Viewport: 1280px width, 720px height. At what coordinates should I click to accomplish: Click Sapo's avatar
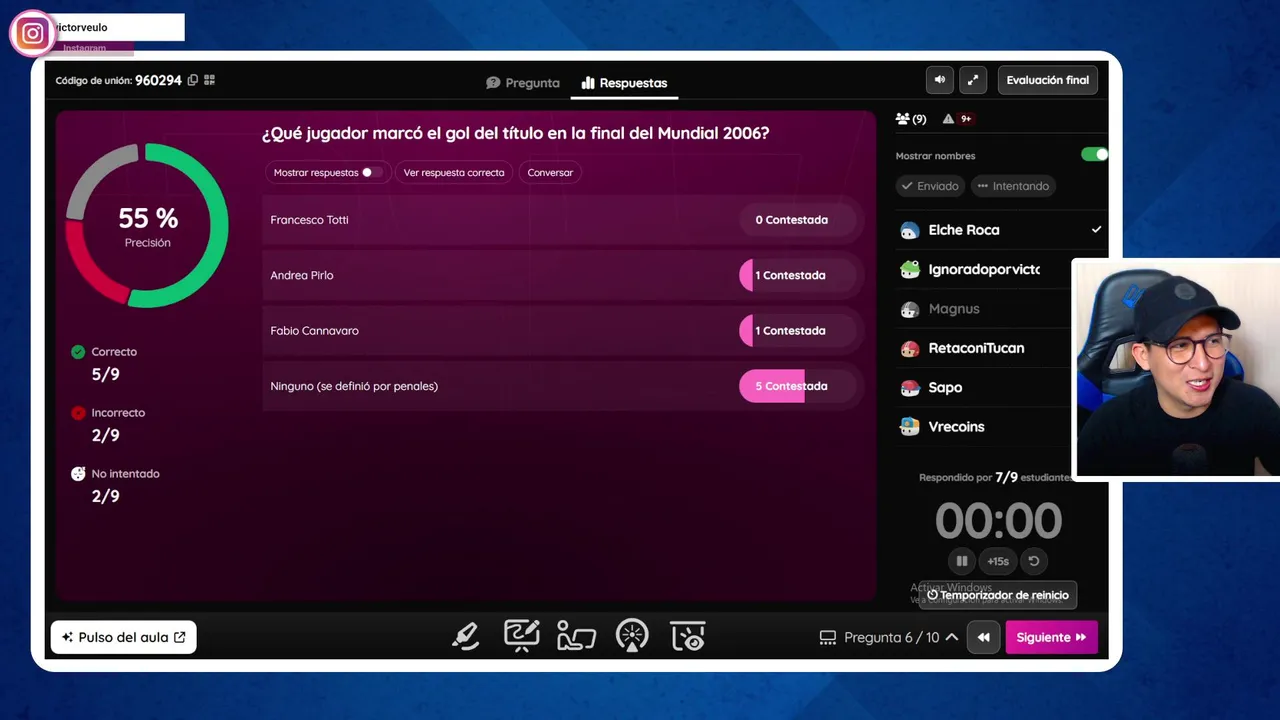[909, 387]
